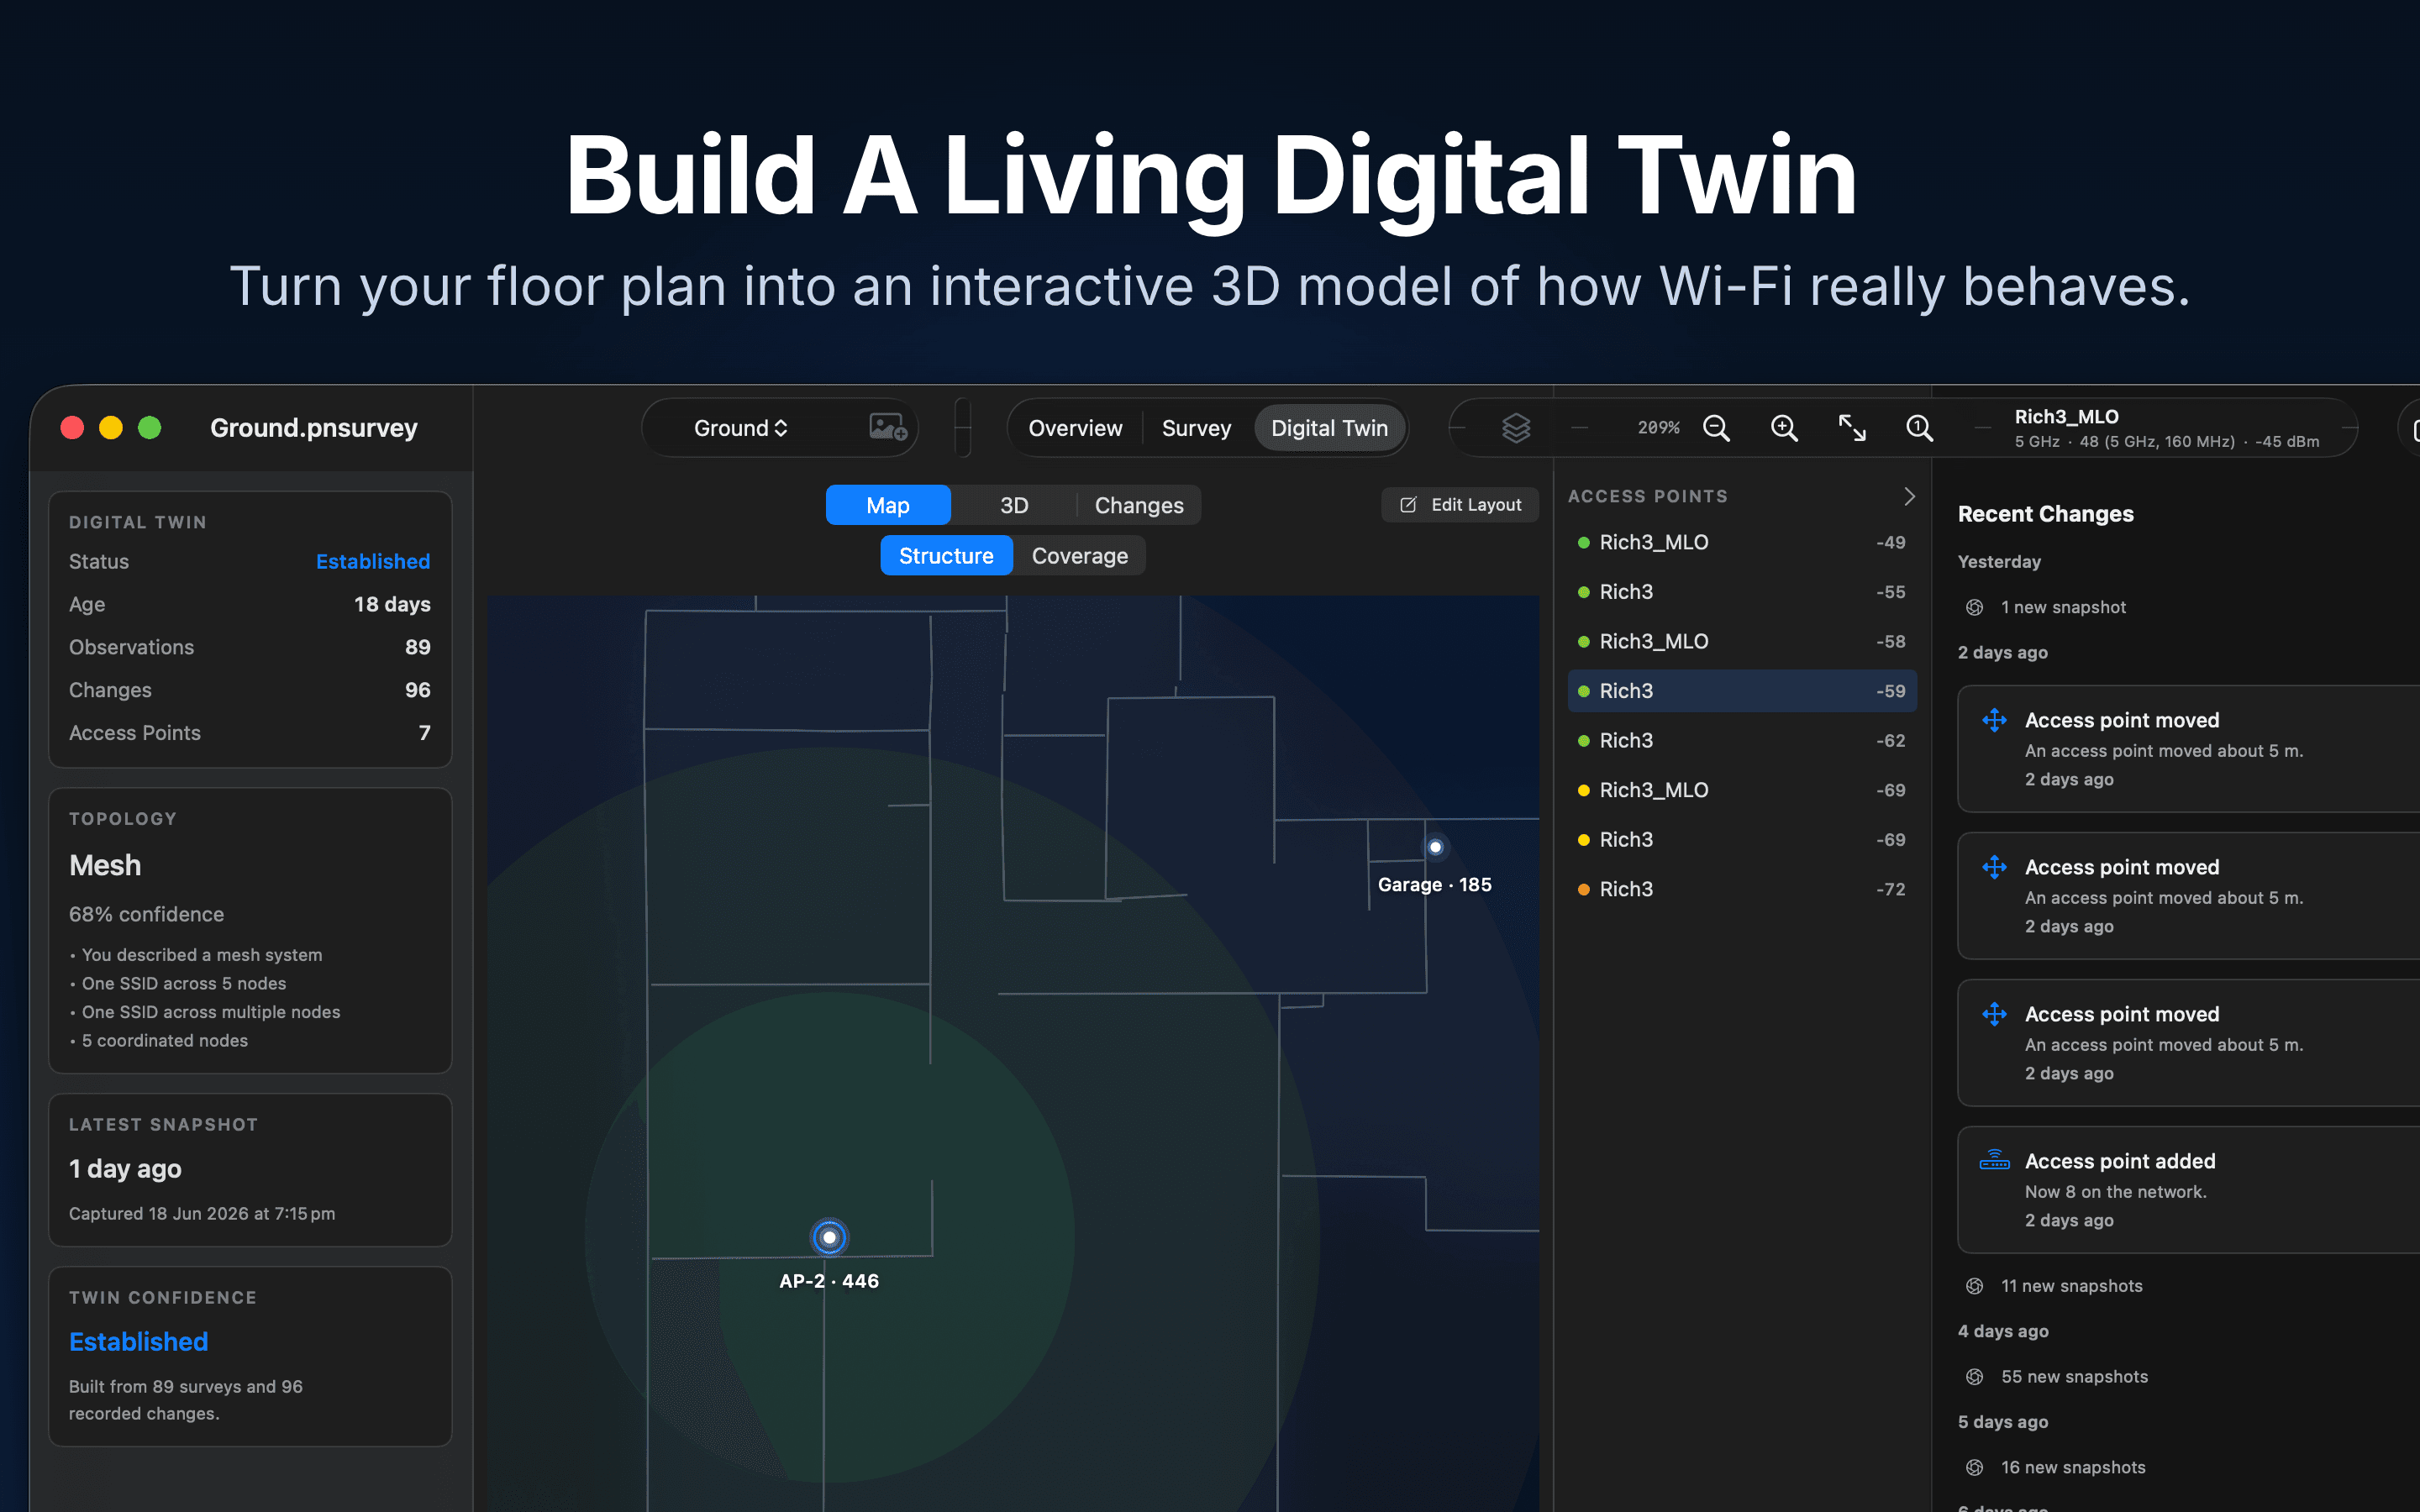Open the Ground floor selector dropdown
2420x1512 pixels.
[741, 428]
